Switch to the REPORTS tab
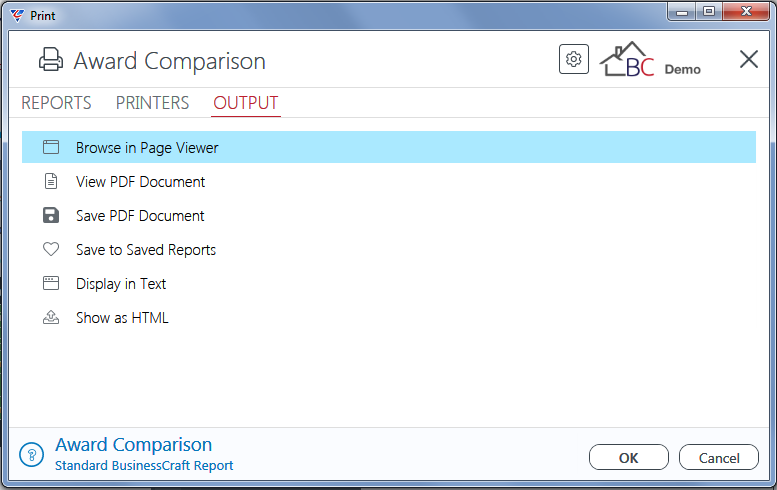Screen dimensions: 777x490 point(56,103)
